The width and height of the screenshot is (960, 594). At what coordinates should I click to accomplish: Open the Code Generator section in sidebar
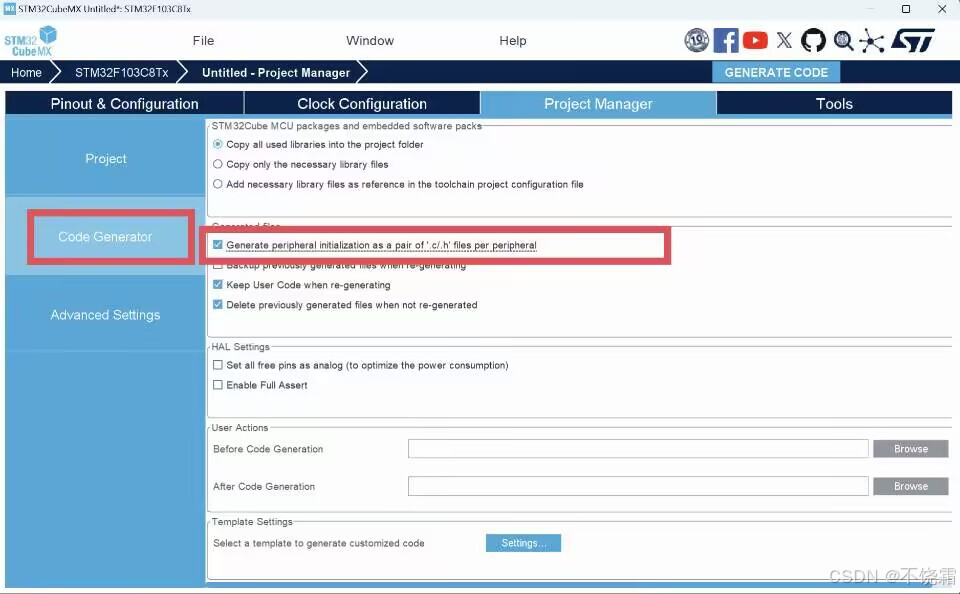[105, 236]
